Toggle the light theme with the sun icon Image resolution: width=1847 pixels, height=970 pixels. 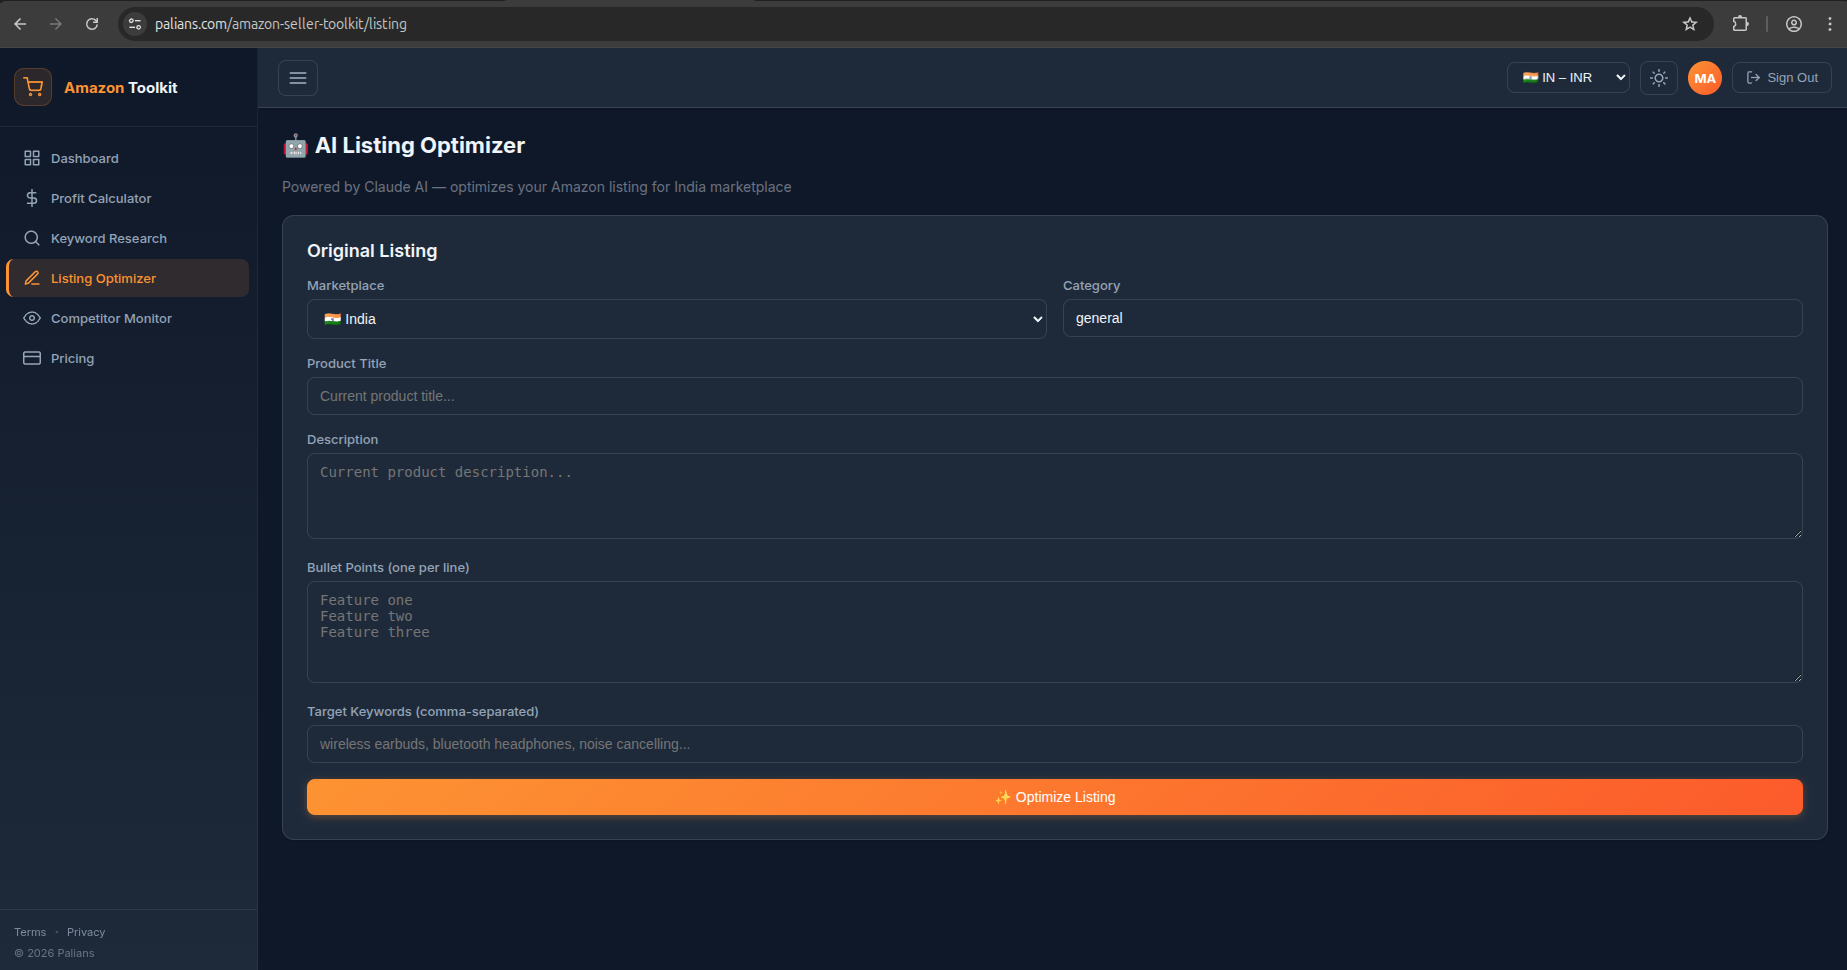coord(1658,78)
